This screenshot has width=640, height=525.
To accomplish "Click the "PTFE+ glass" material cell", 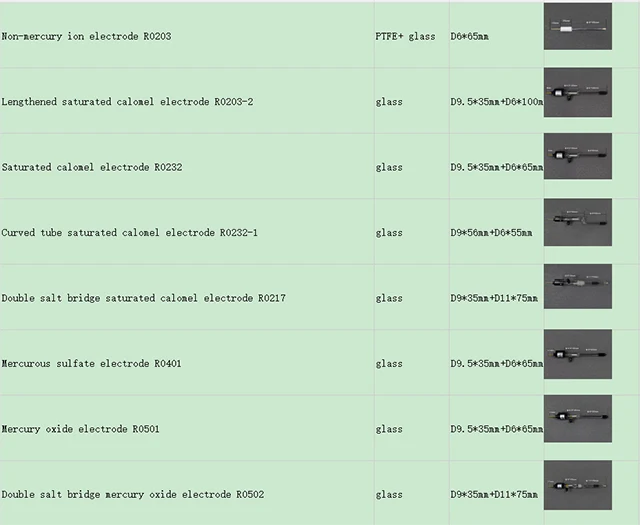I will (405, 37).
